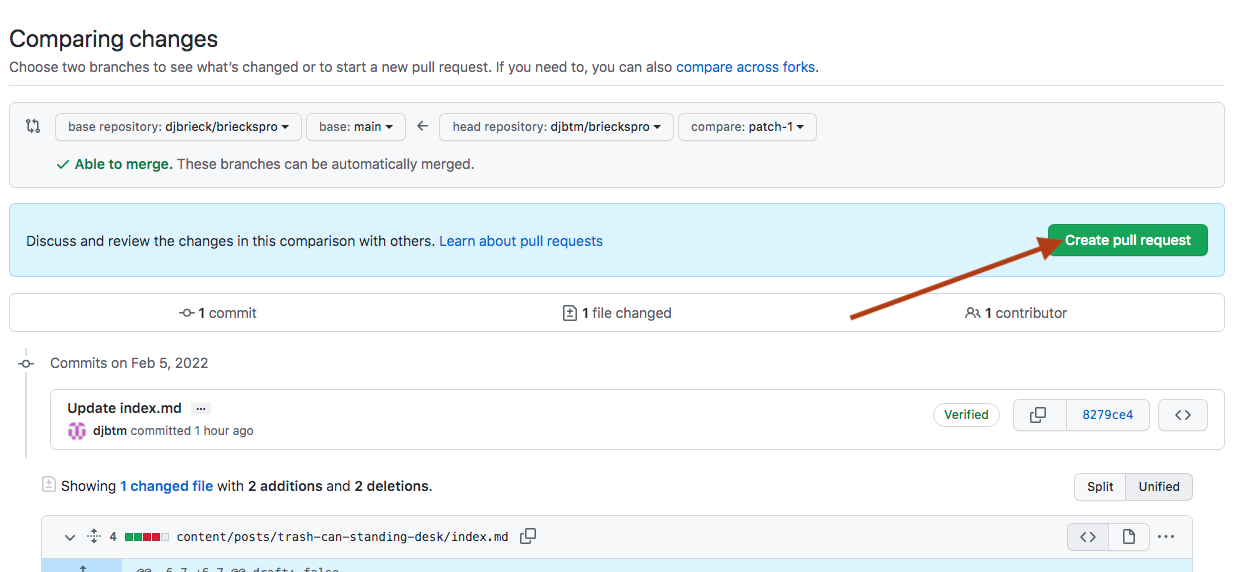
Task: Browse repository at this commit icon
Action: (1183, 415)
